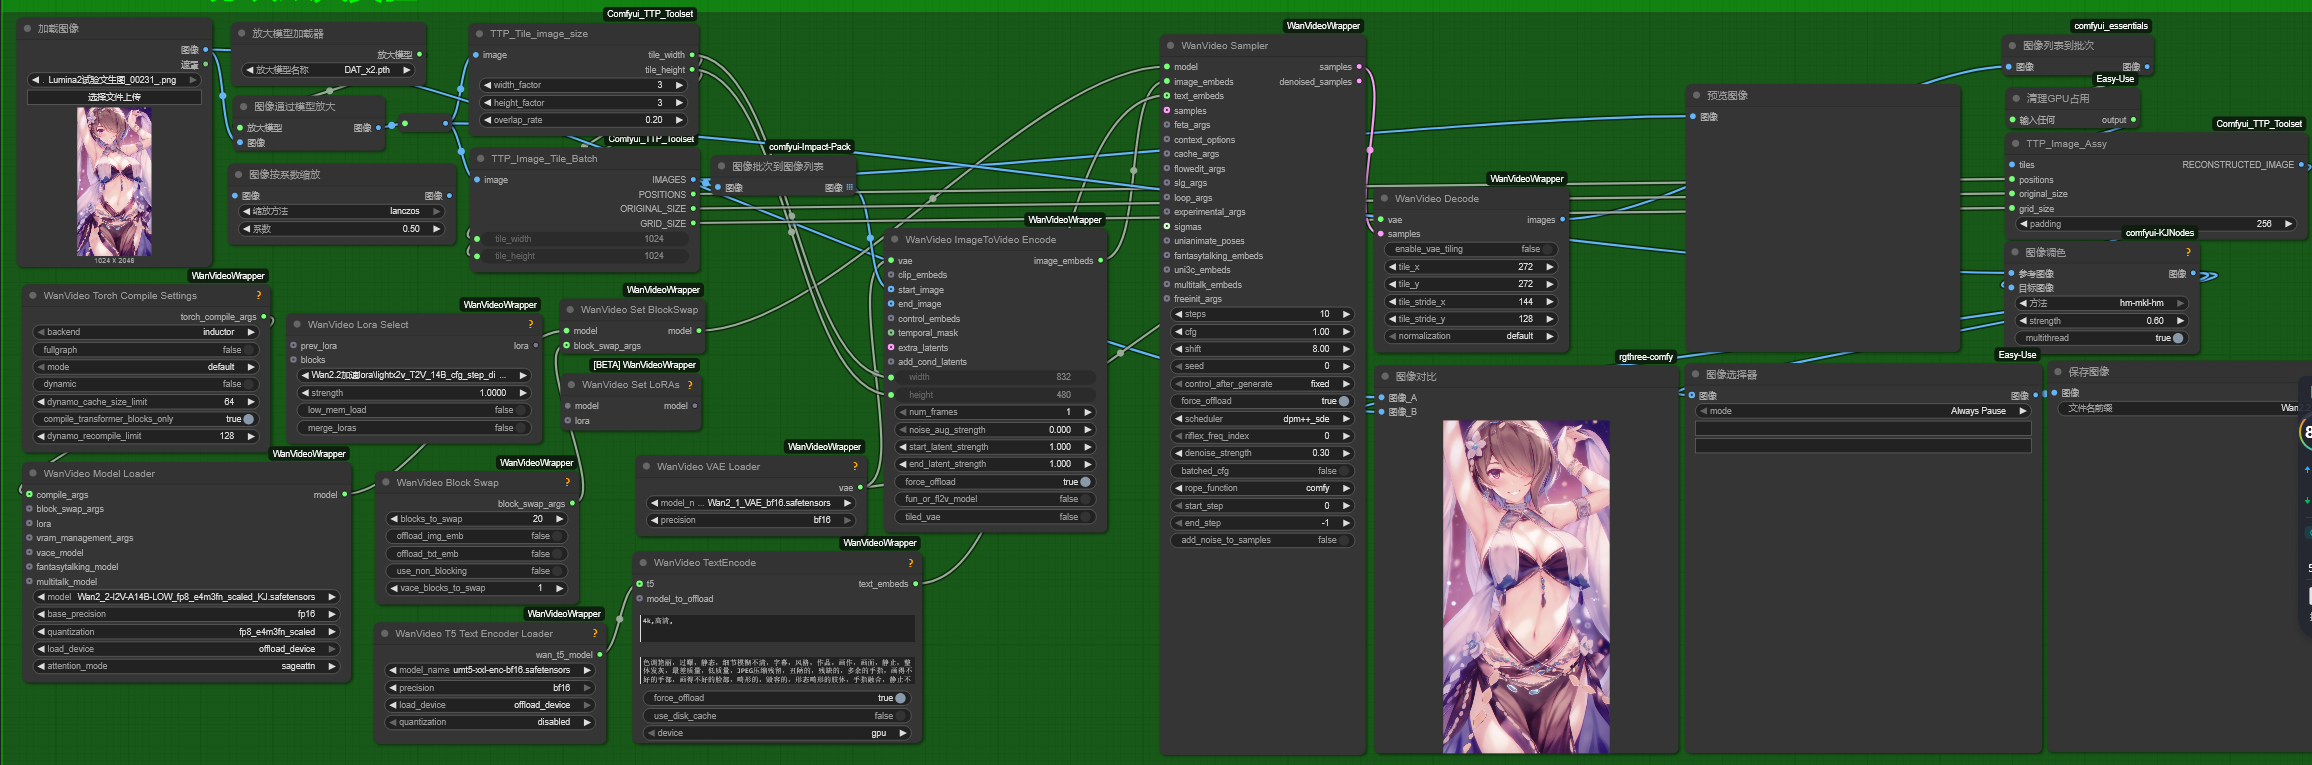Screen dimensions: 2312x765
Task: Click the WanVideo TextEncode question mark icon
Action: pyautogui.click(x=910, y=563)
